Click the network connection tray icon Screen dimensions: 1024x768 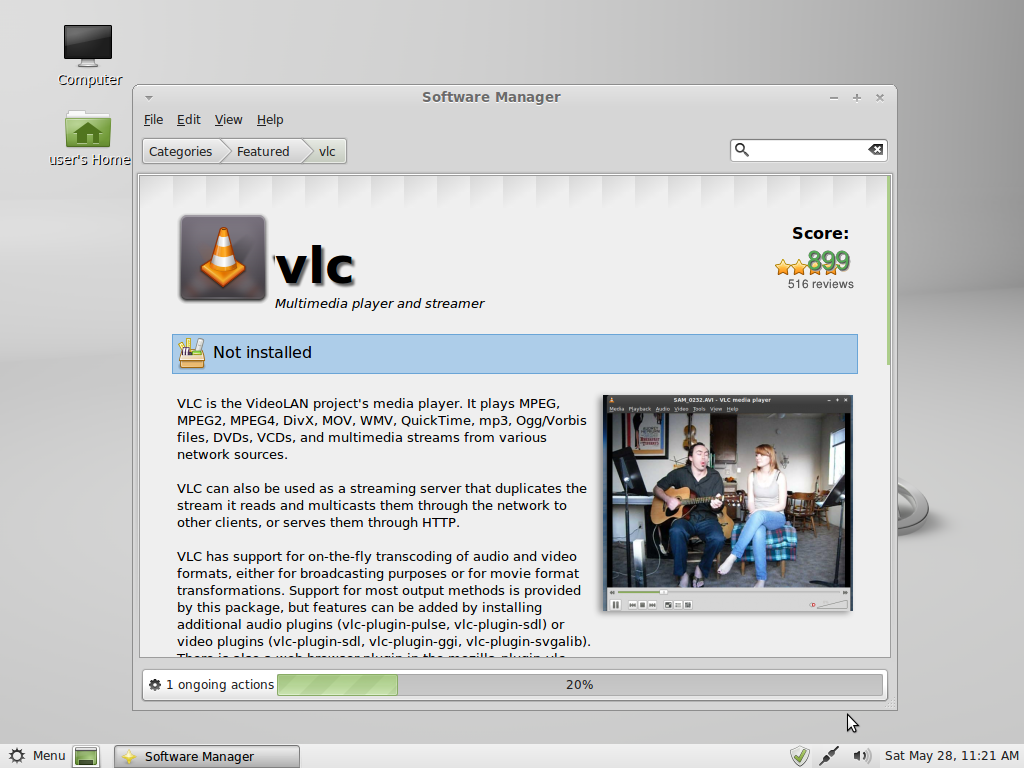[829, 756]
